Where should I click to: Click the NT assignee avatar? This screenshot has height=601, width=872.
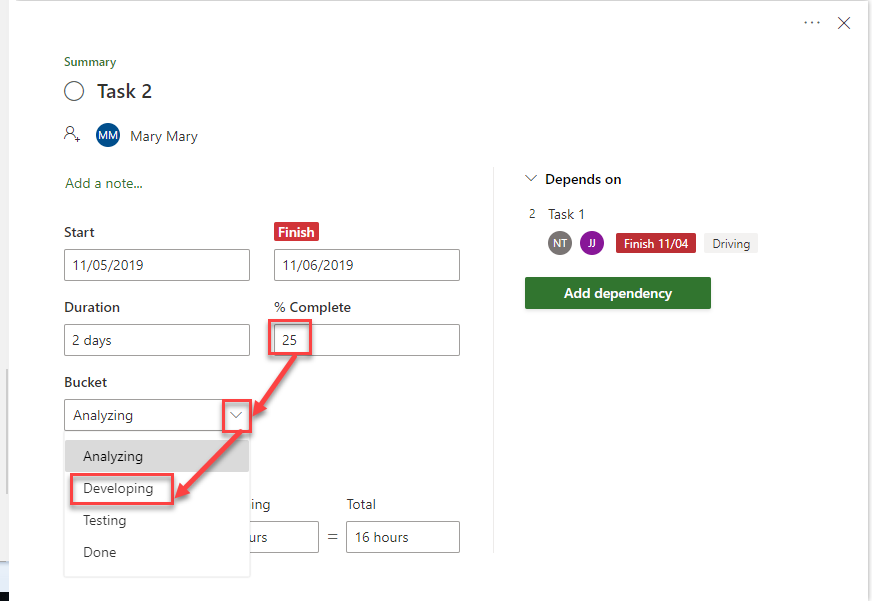tap(560, 243)
